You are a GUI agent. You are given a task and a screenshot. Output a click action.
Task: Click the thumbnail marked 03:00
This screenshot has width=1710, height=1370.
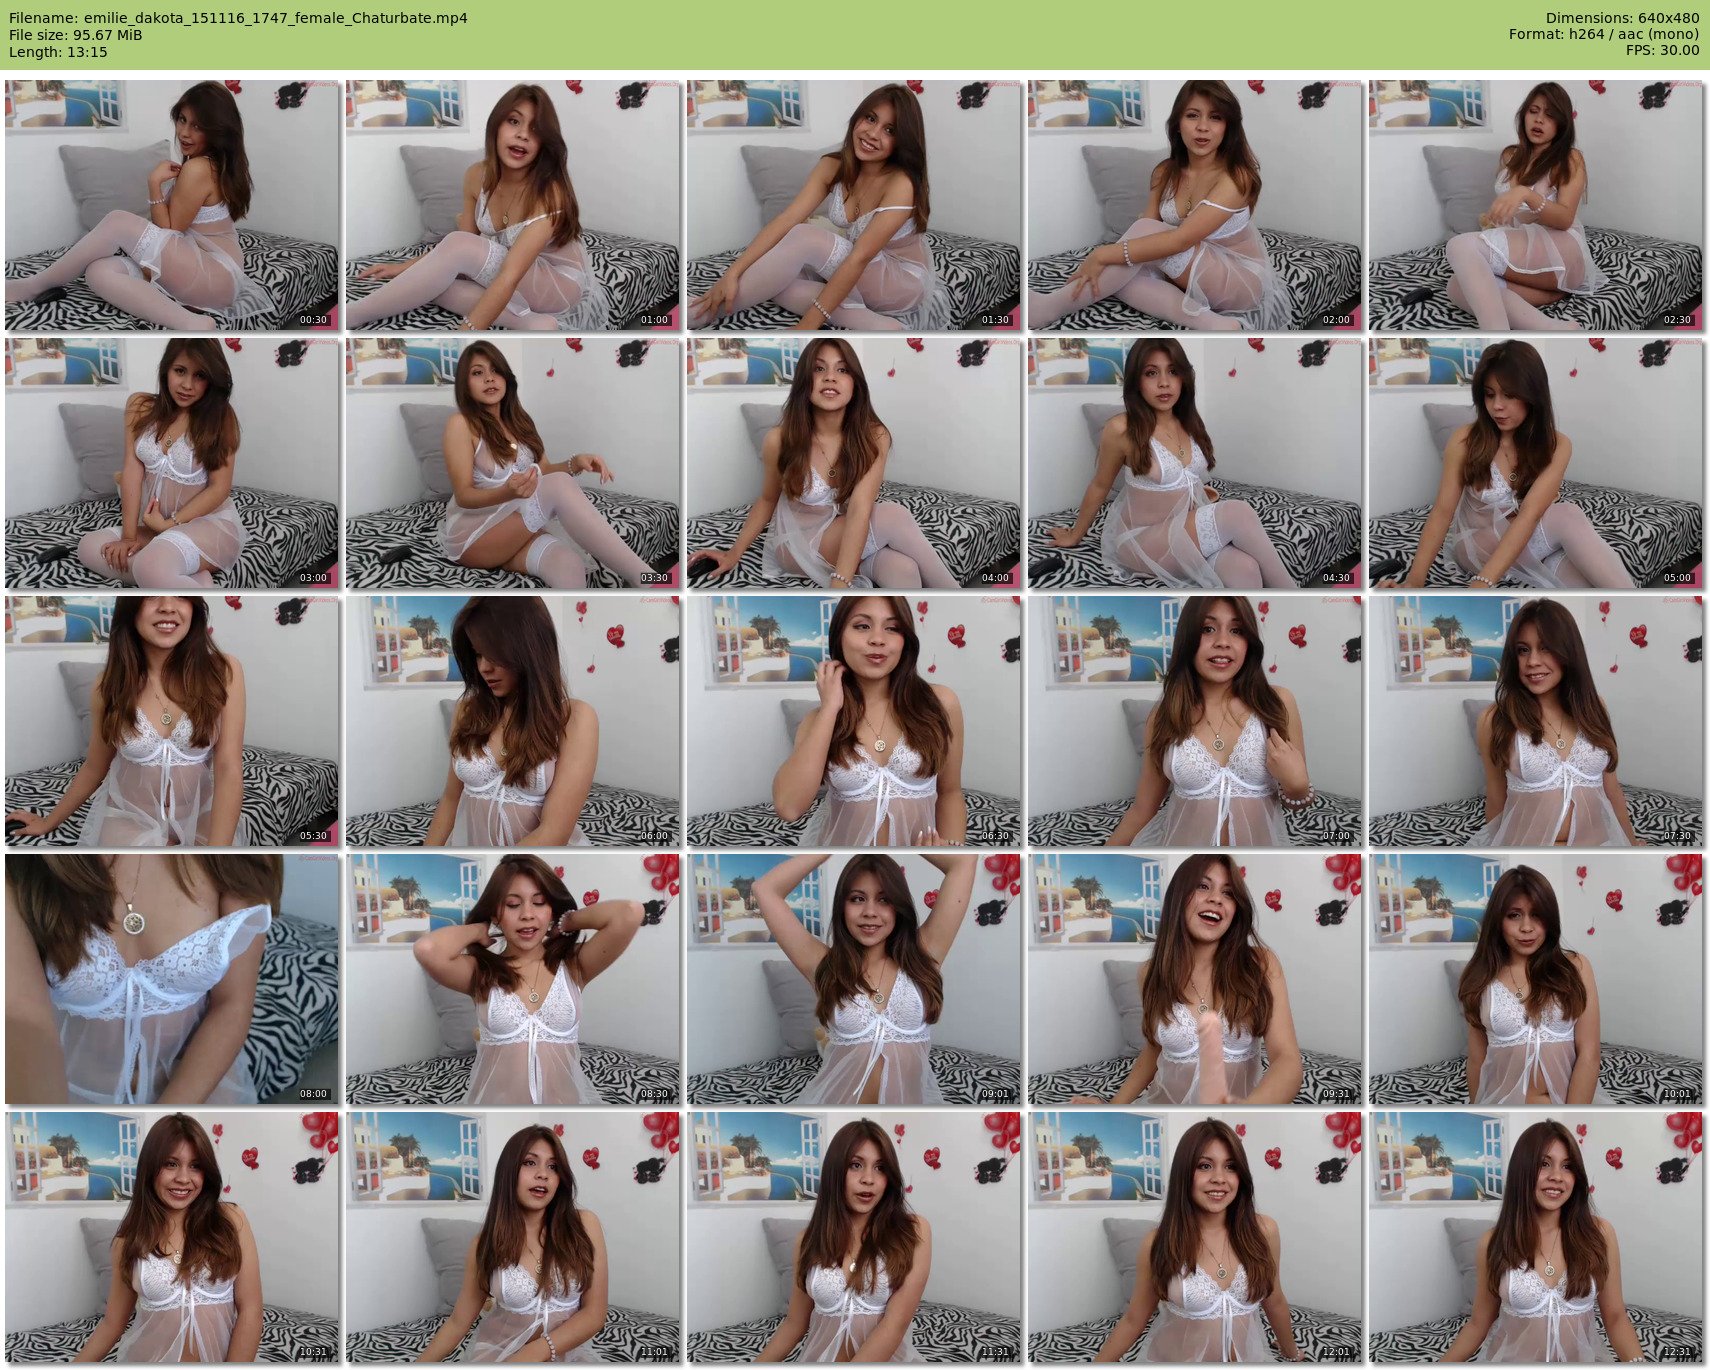point(172,463)
